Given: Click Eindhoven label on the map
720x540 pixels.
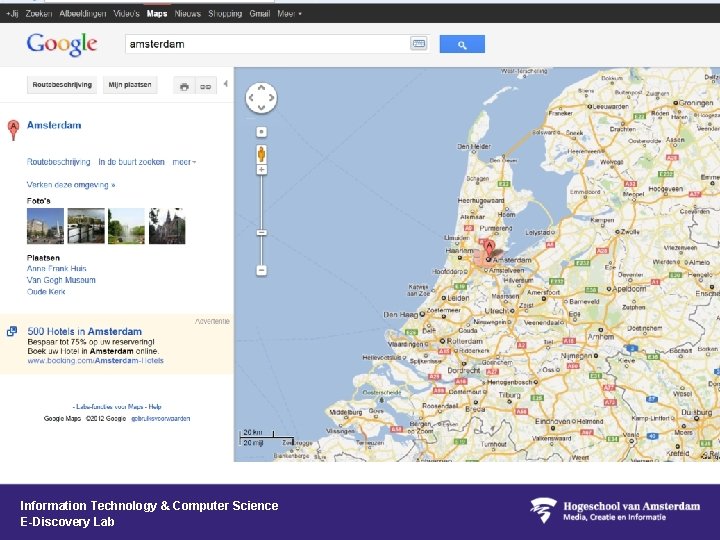Looking at the screenshot, I should (552, 421).
